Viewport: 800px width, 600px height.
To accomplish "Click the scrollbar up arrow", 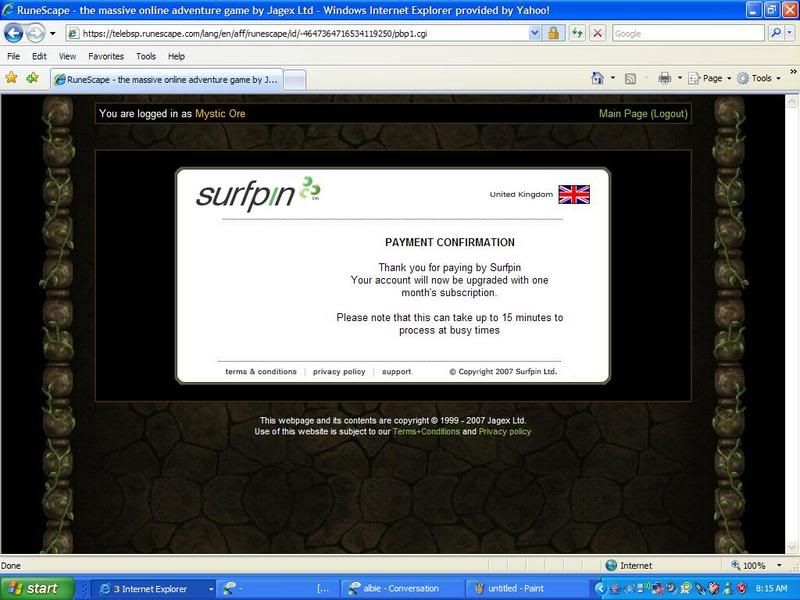I will [x=791, y=101].
